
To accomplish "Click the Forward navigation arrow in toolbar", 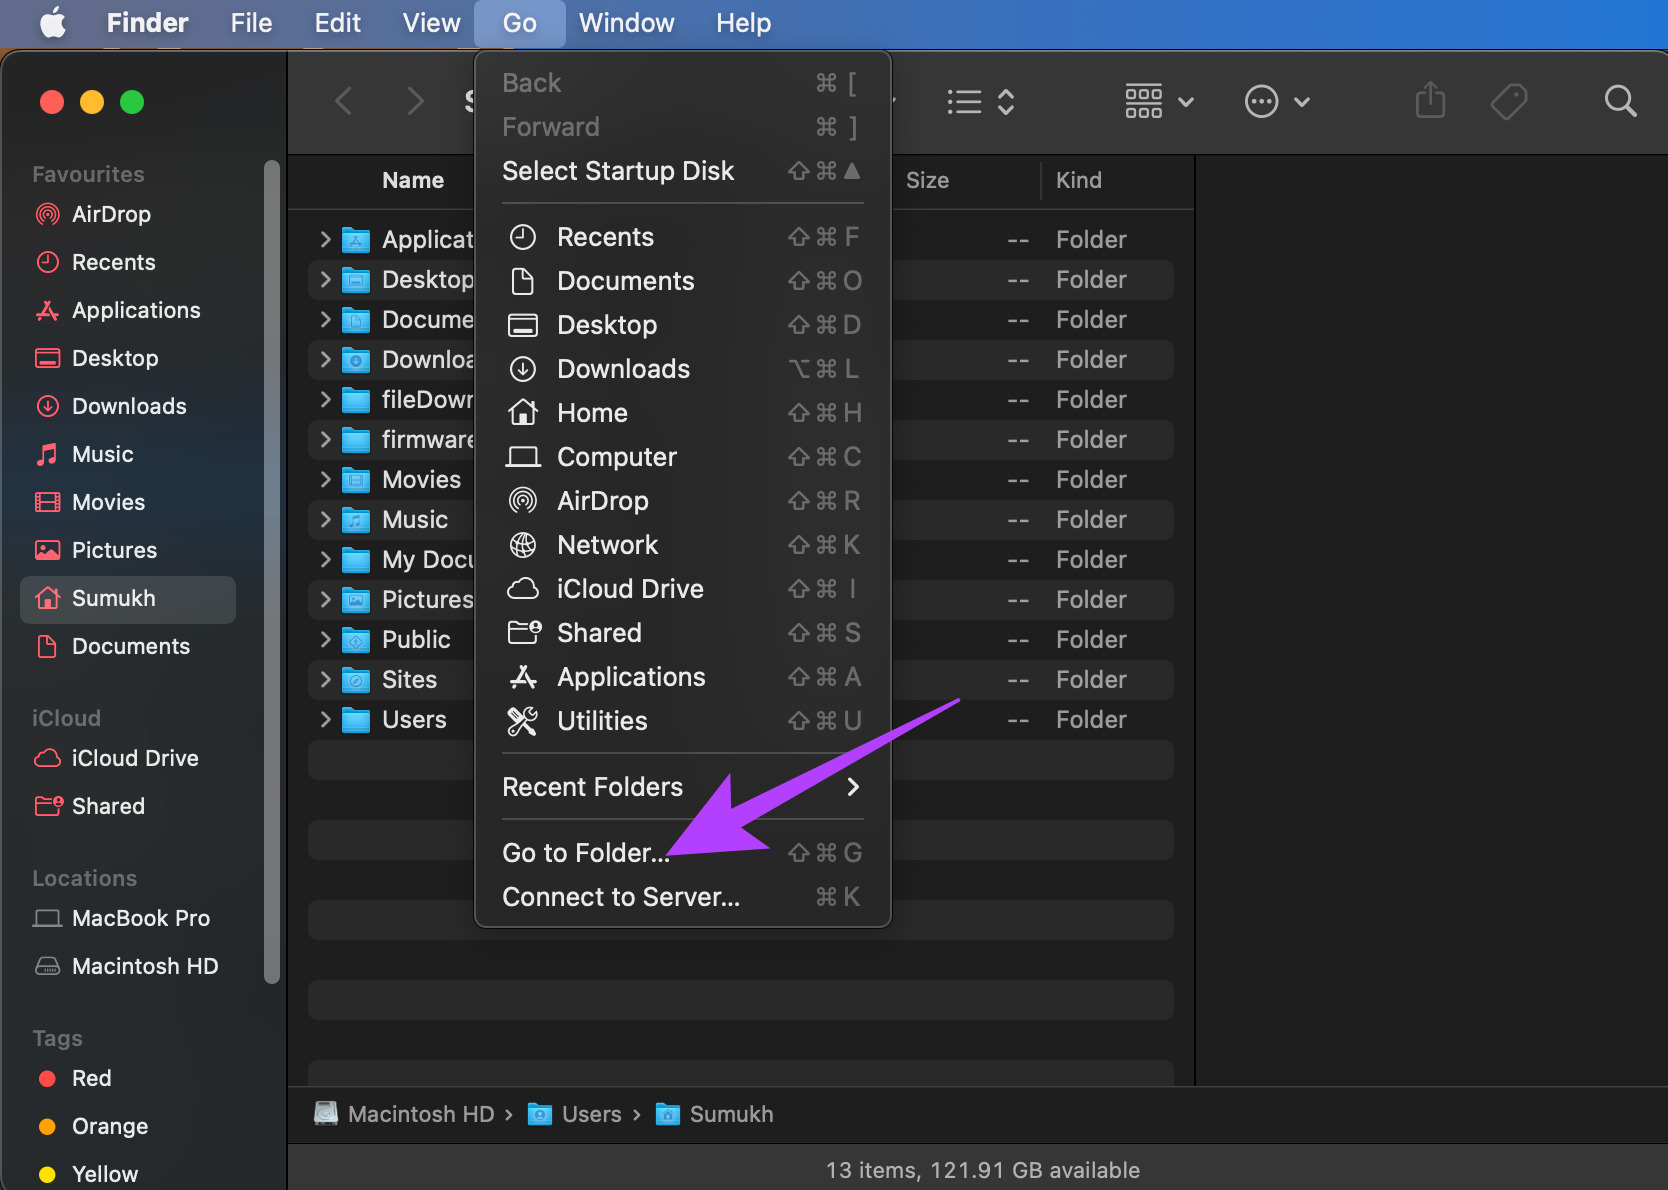I will tap(415, 101).
